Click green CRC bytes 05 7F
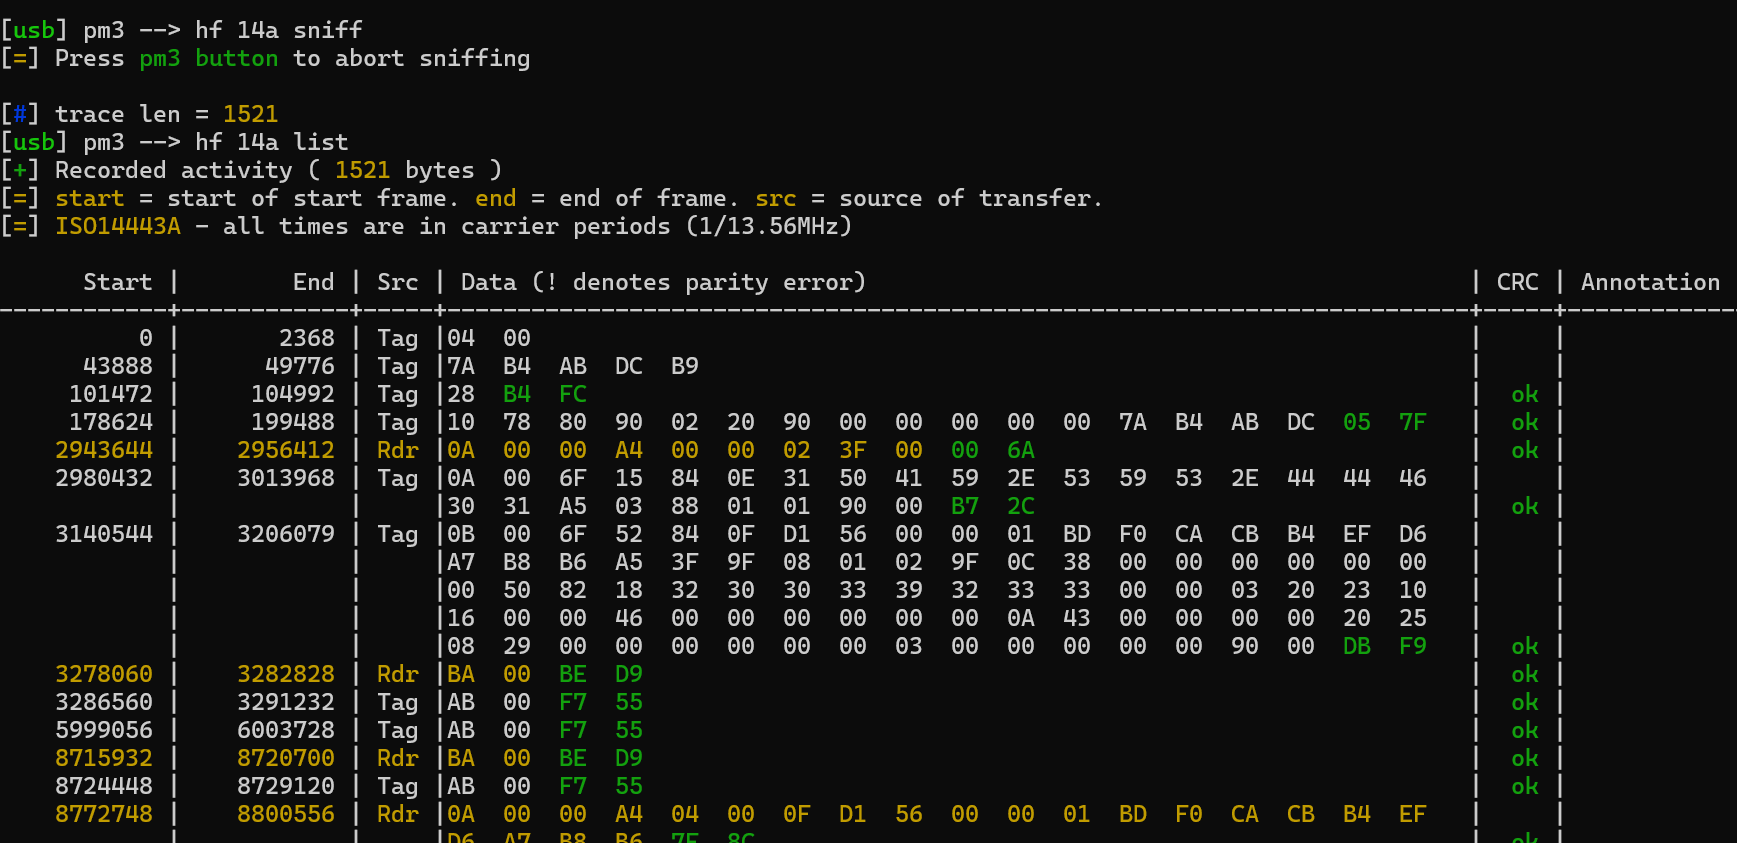Image resolution: width=1737 pixels, height=843 pixels. pos(1385,422)
